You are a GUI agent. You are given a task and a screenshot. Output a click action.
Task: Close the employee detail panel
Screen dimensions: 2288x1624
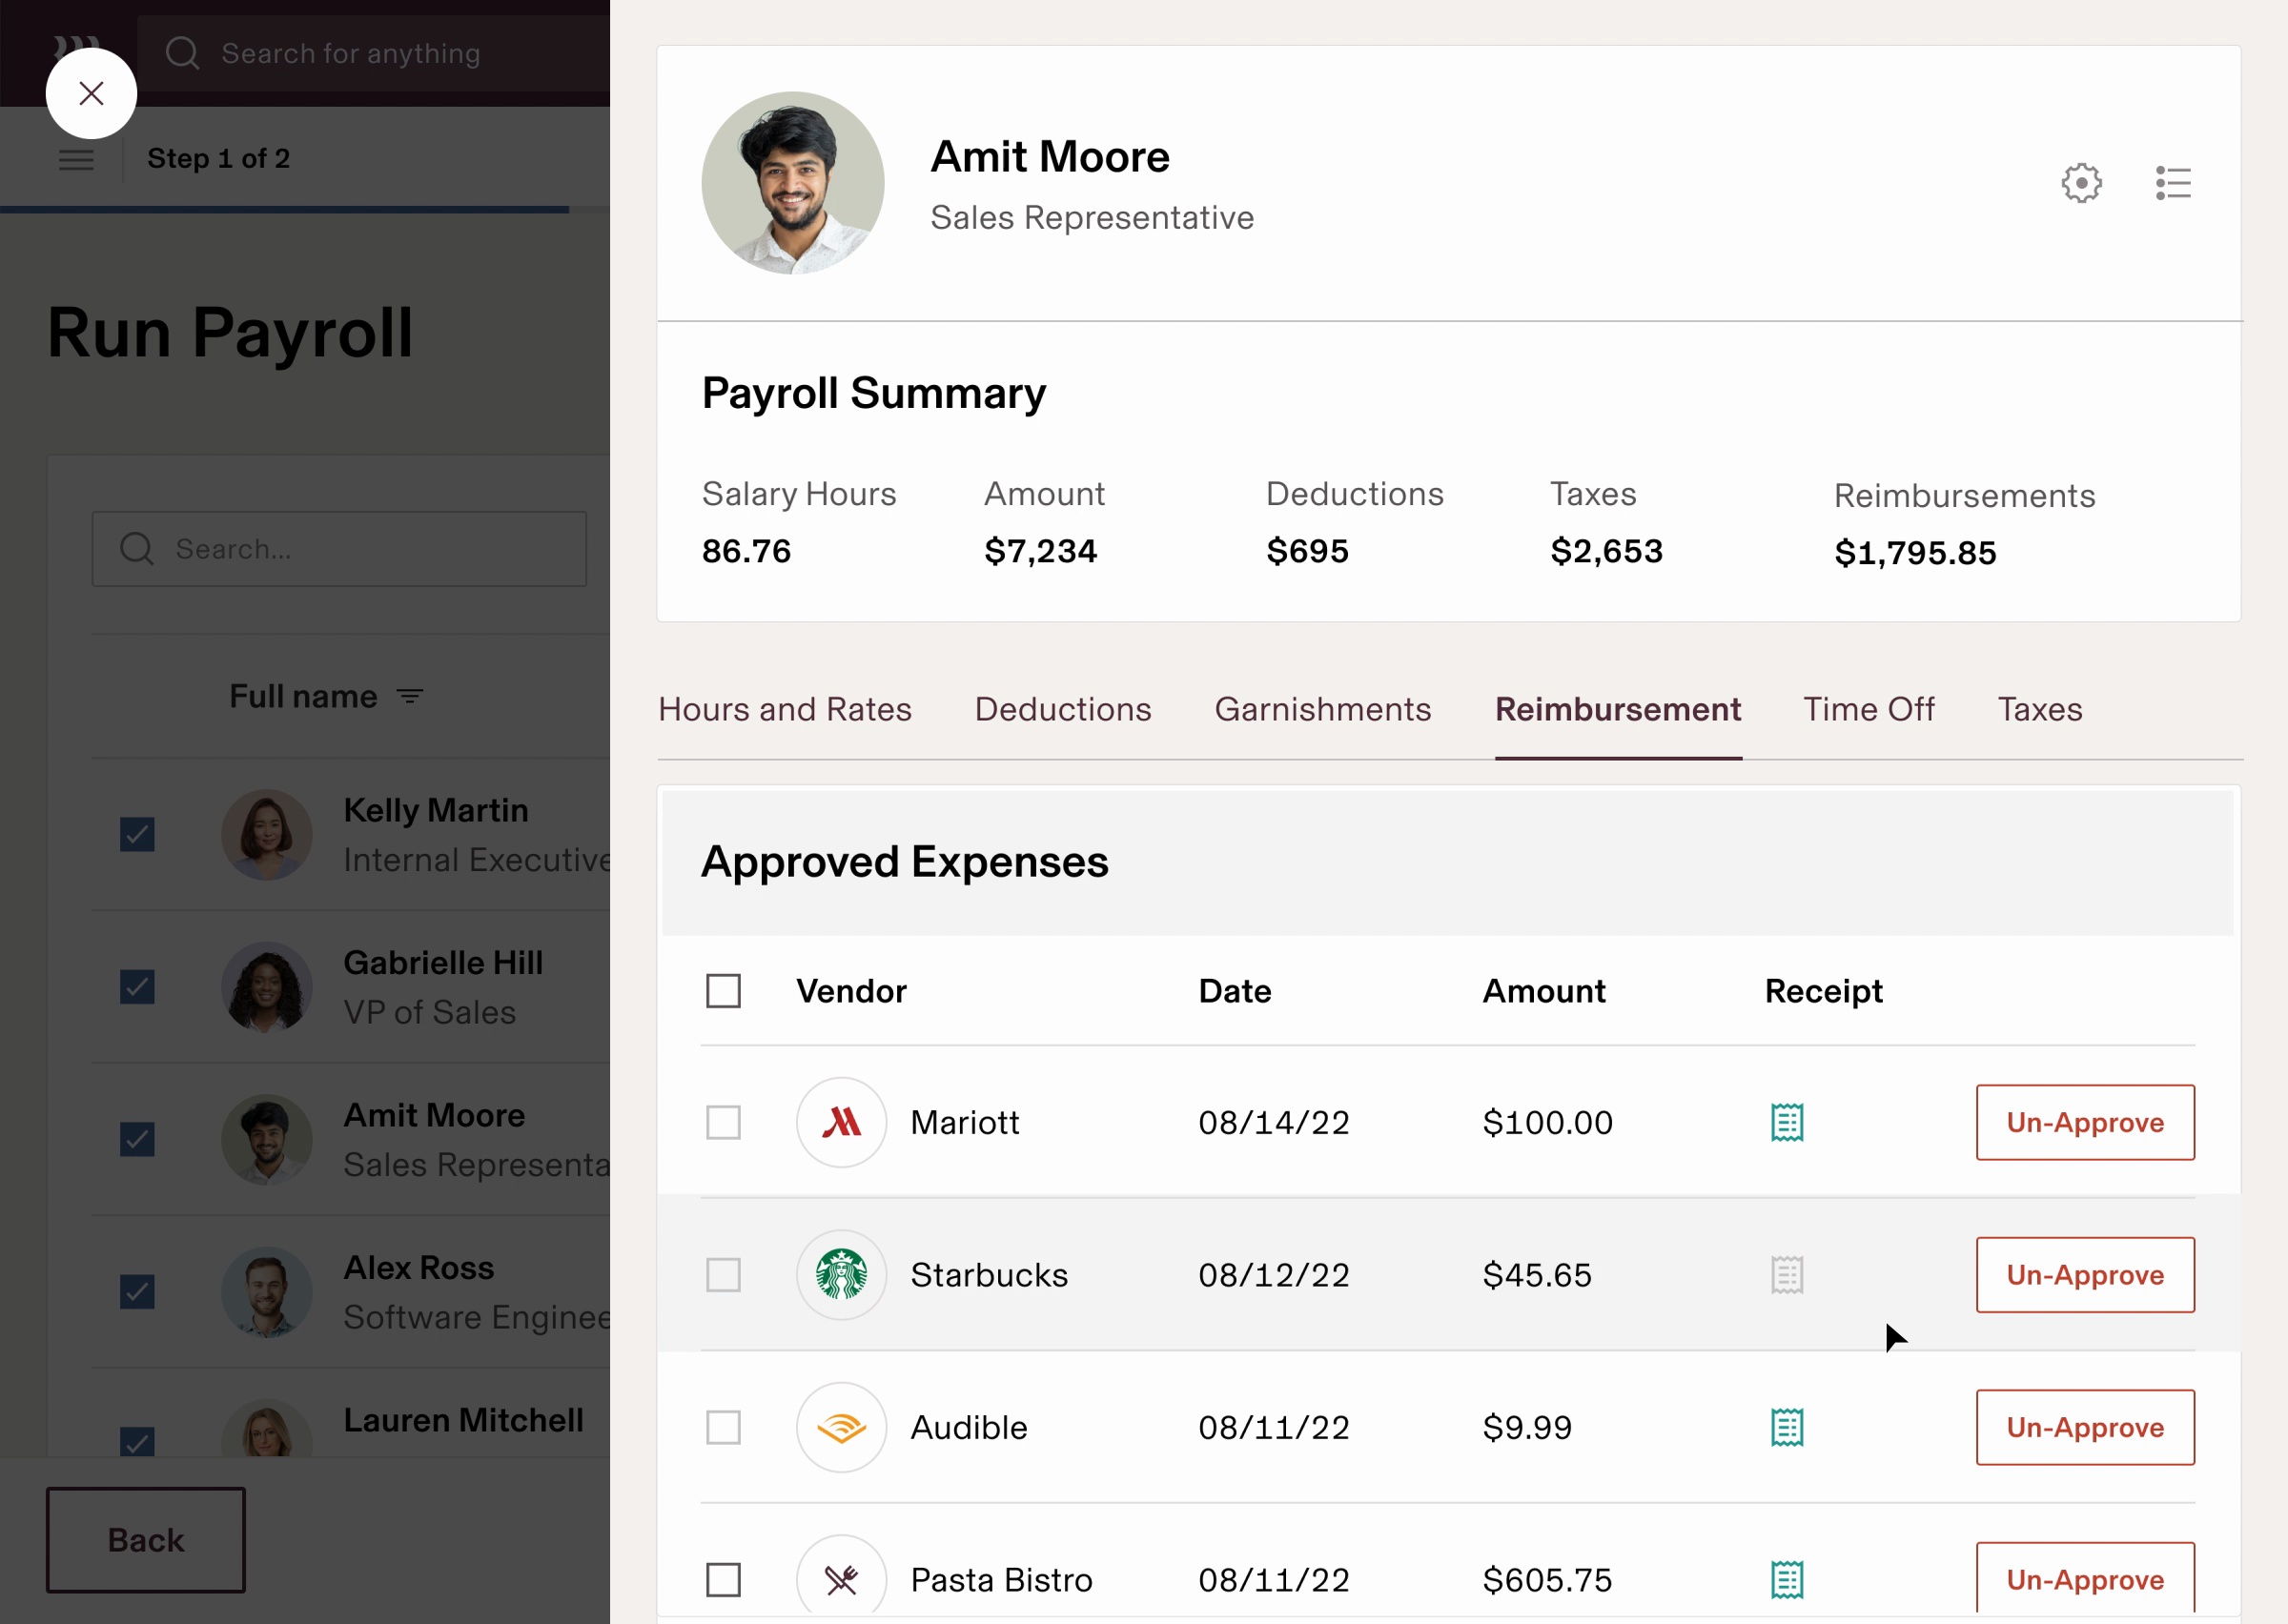click(91, 93)
